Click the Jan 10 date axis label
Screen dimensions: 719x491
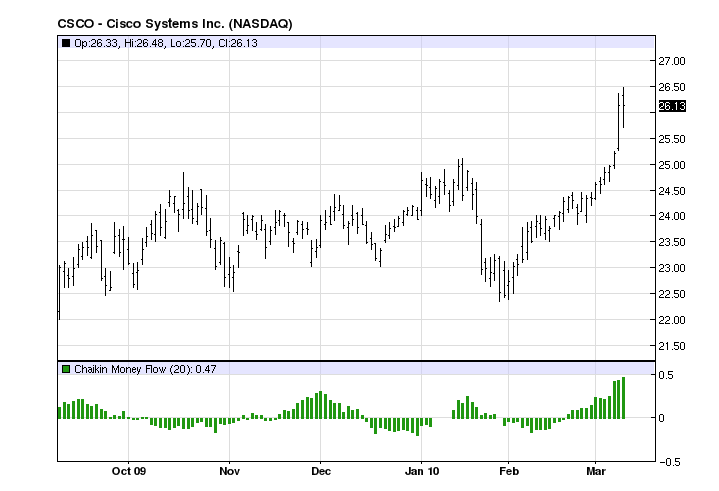(x=422, y=471)
